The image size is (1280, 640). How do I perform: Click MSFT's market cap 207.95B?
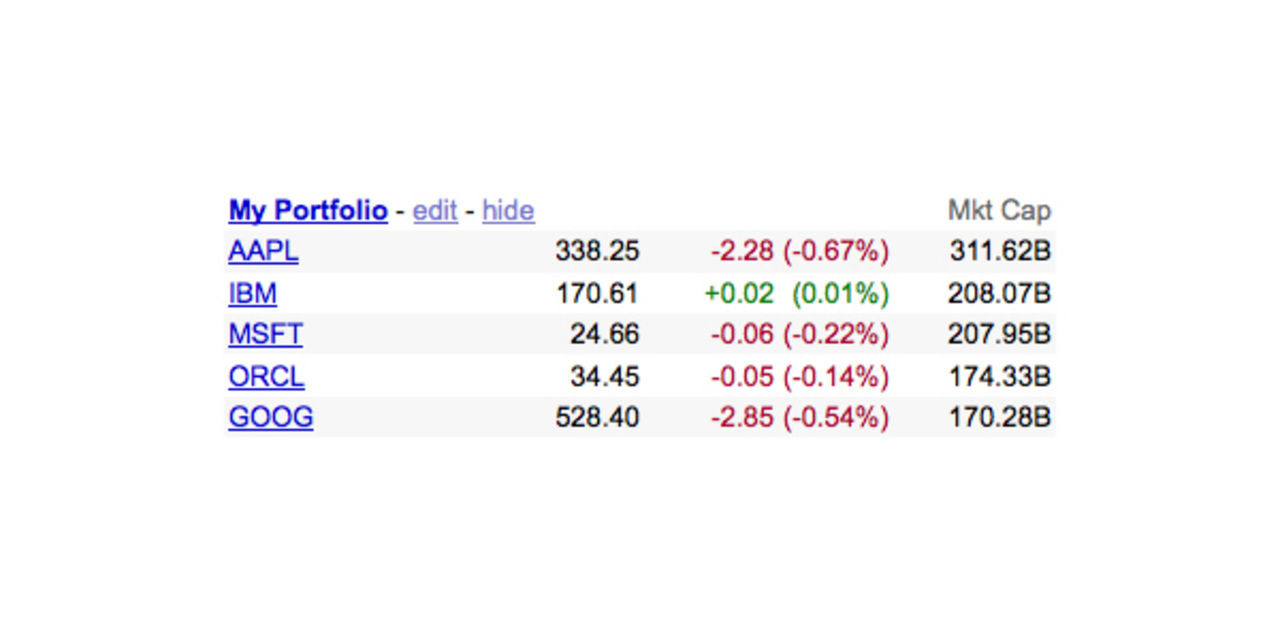(x=1000, y=334)
